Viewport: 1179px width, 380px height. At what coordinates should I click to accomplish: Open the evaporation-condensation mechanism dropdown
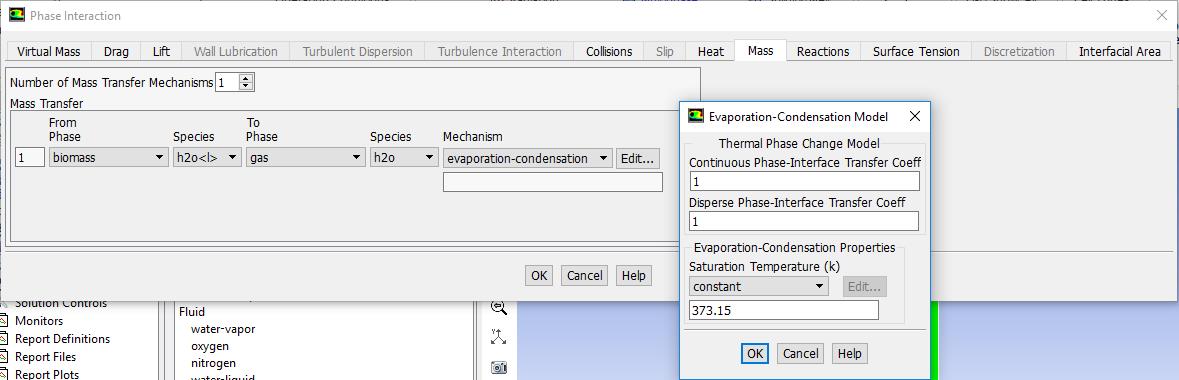pos(527,158)
